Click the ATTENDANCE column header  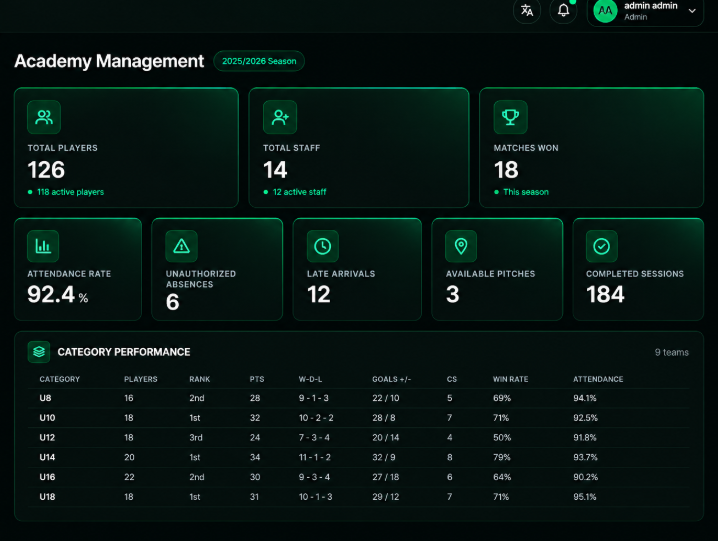(598, 379)
